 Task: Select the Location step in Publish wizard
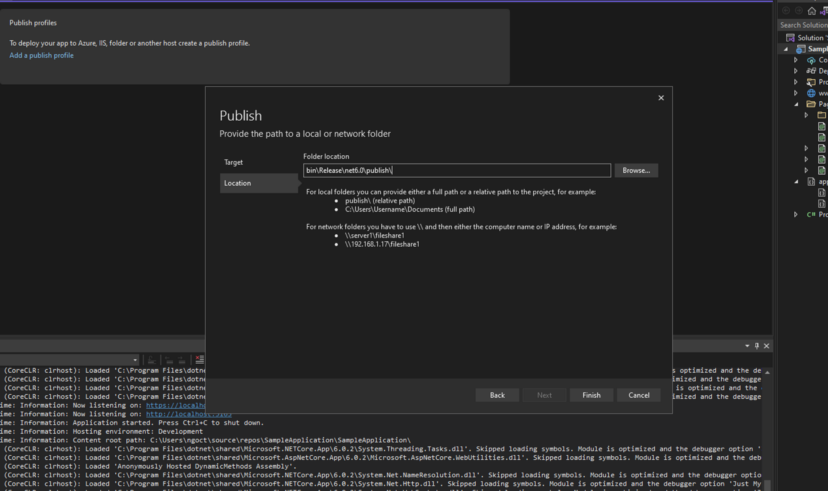click(x=238, y=183)
